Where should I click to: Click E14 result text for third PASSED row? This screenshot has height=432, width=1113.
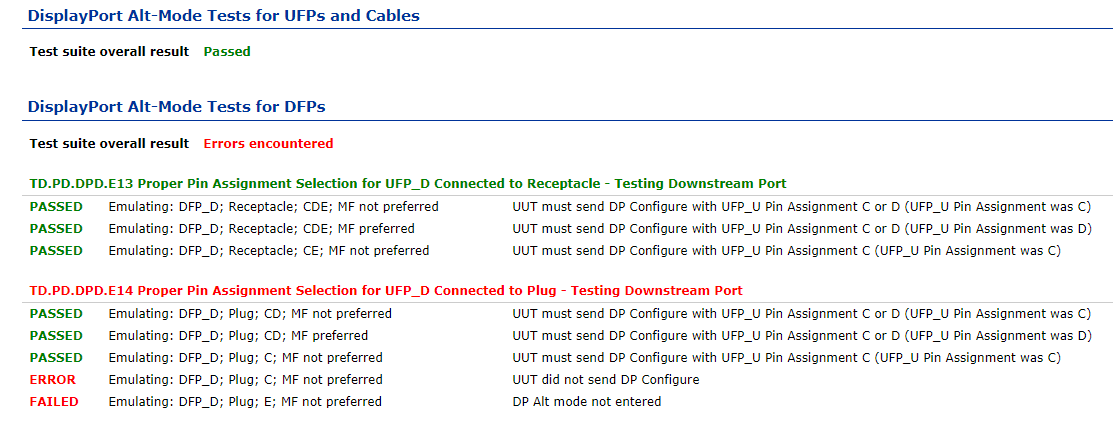(x=786, y=358)
